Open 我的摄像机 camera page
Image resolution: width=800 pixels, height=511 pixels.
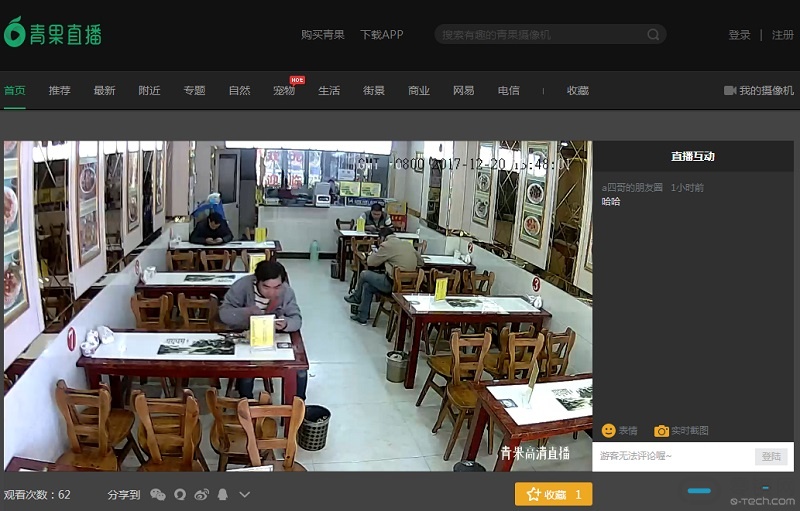[759, 91]
